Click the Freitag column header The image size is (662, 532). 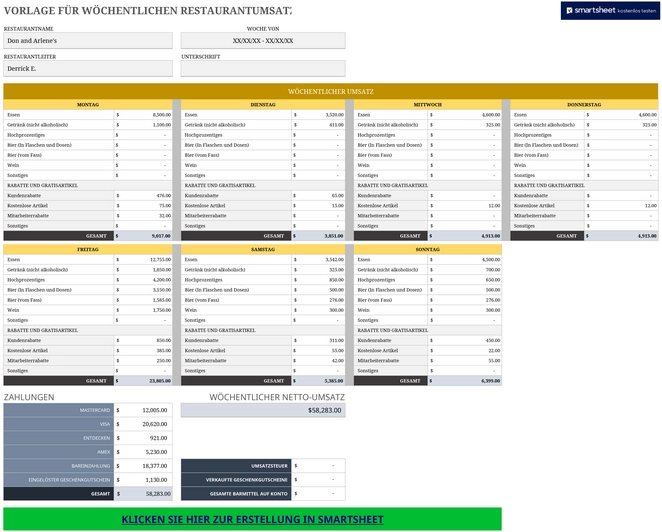pos(88,250)
